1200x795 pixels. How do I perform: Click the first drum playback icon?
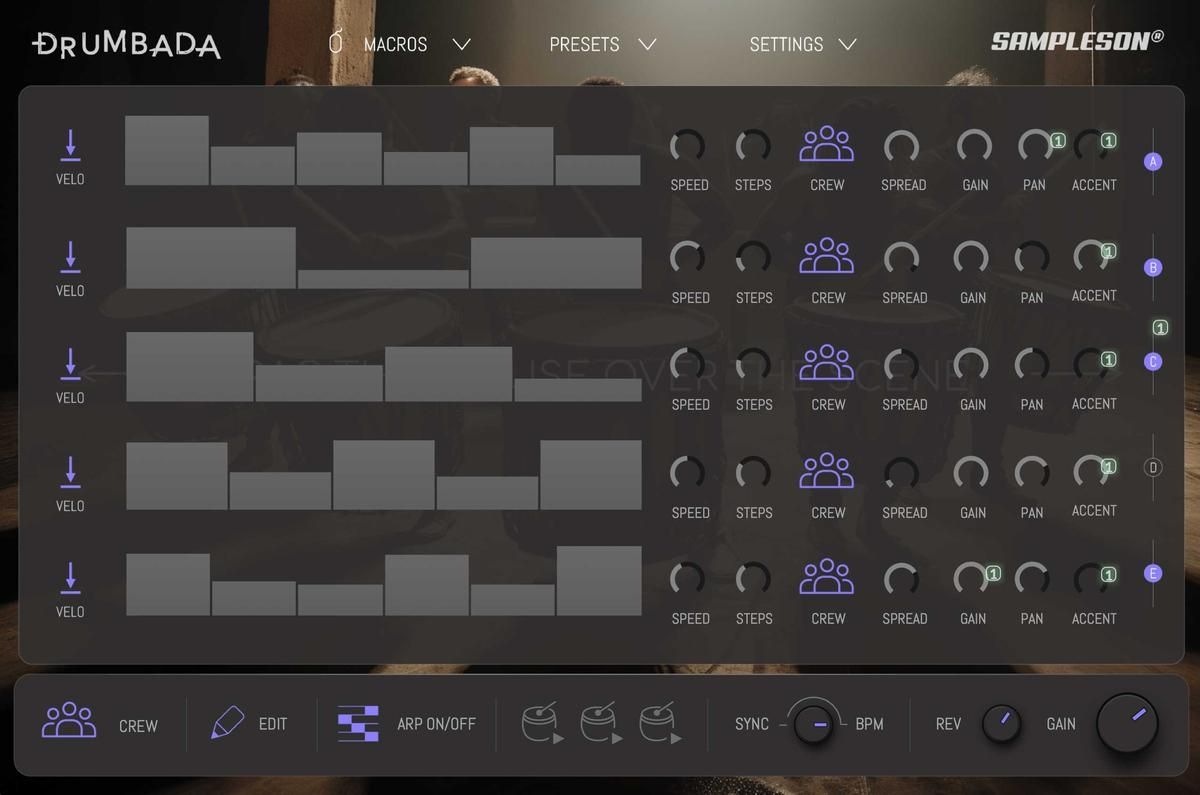tap(542, 723)
